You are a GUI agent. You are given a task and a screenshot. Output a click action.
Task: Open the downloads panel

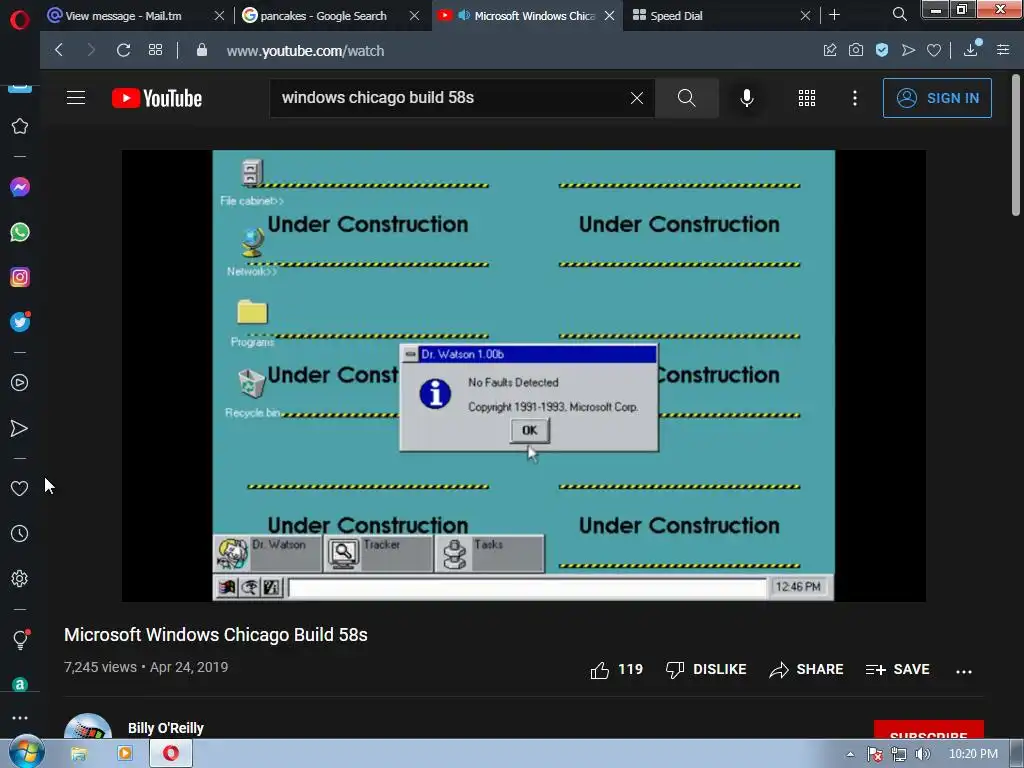point(971,48)
